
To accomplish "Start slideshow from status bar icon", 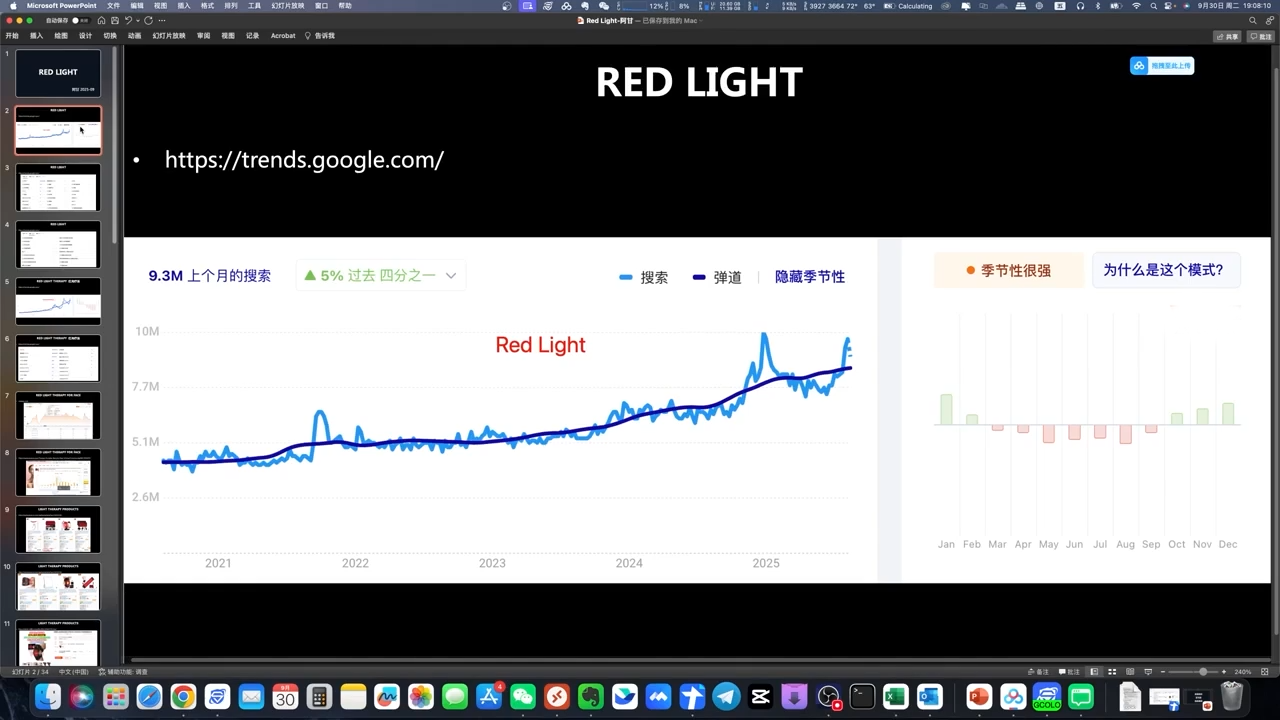I will 1148,672.
